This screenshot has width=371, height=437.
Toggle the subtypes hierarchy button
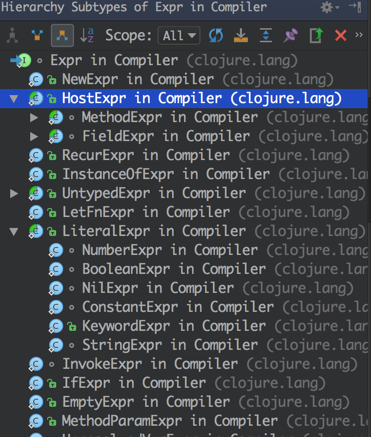click(62, 35)
